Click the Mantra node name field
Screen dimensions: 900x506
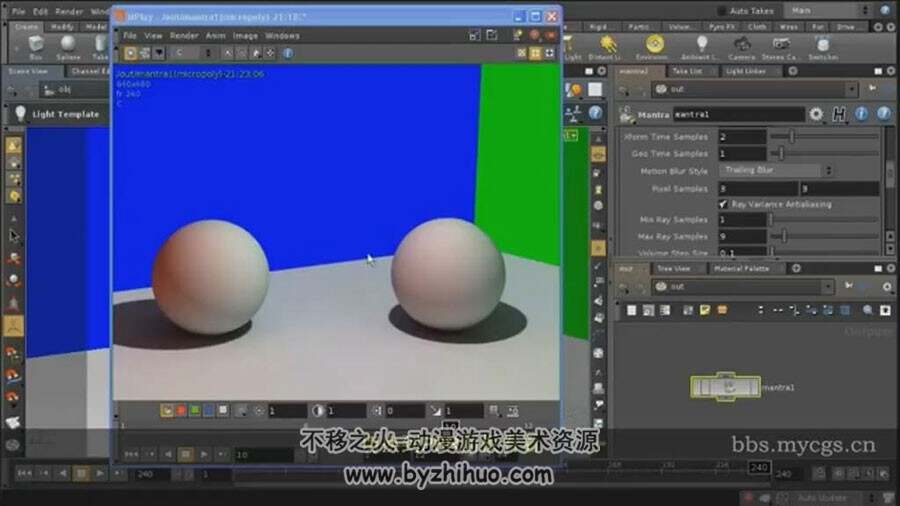(739, 114)
